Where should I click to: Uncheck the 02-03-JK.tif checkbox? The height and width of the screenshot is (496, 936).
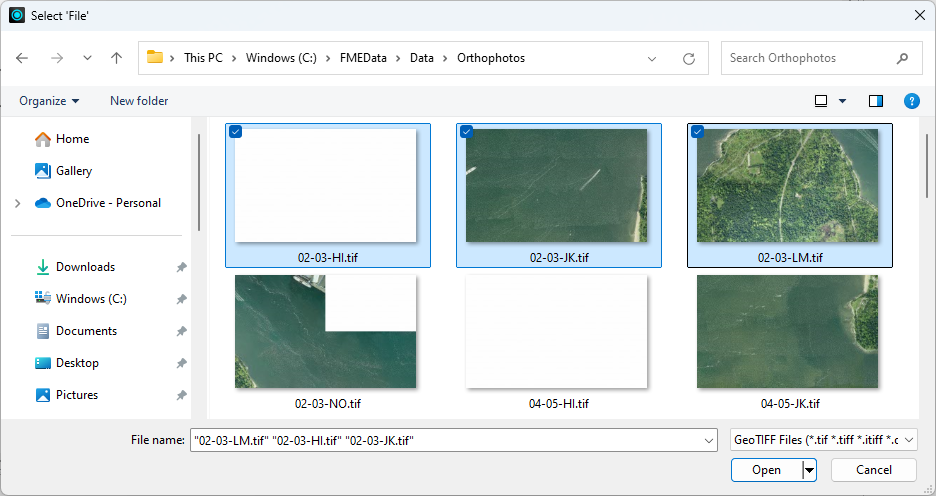tap(466, 131)
